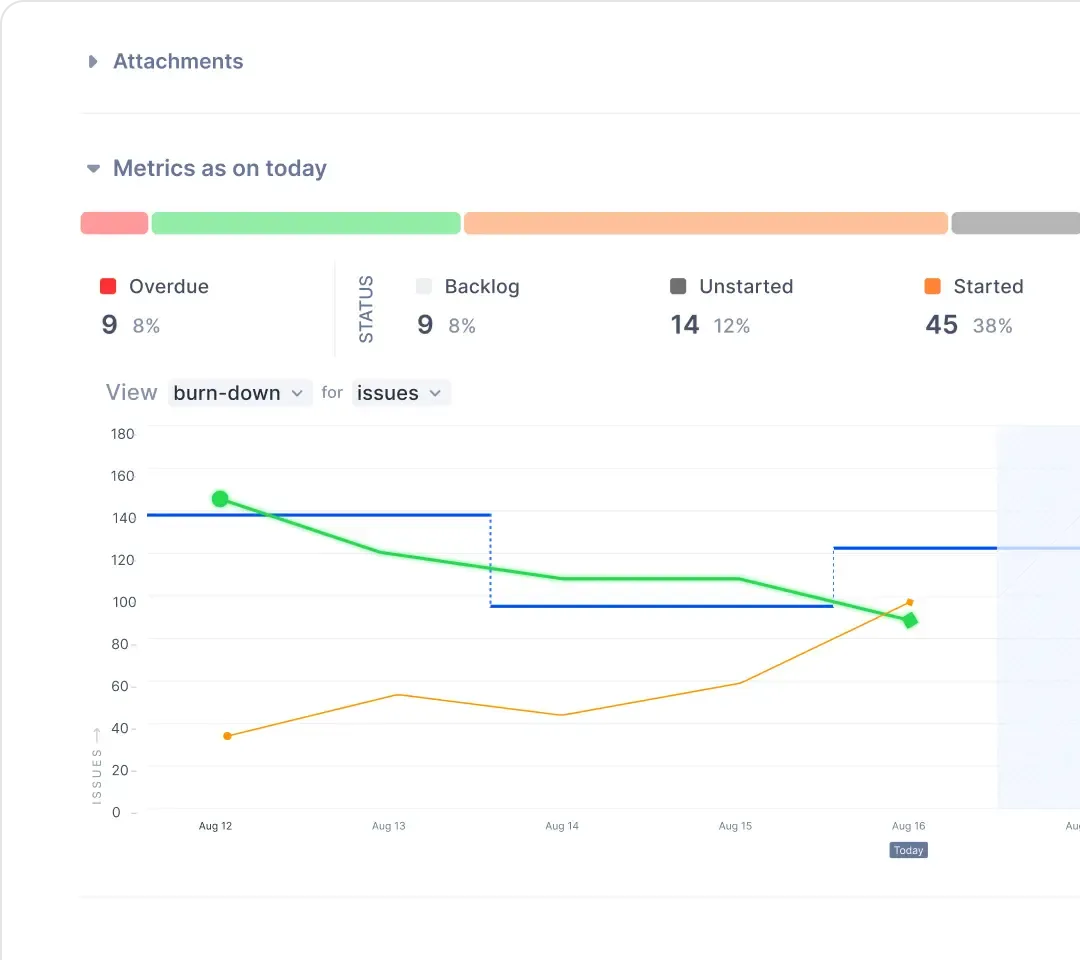Click the Backlog legend square icon
The width and height of the screenshot is (1080, 960).
tap(424, 287)
